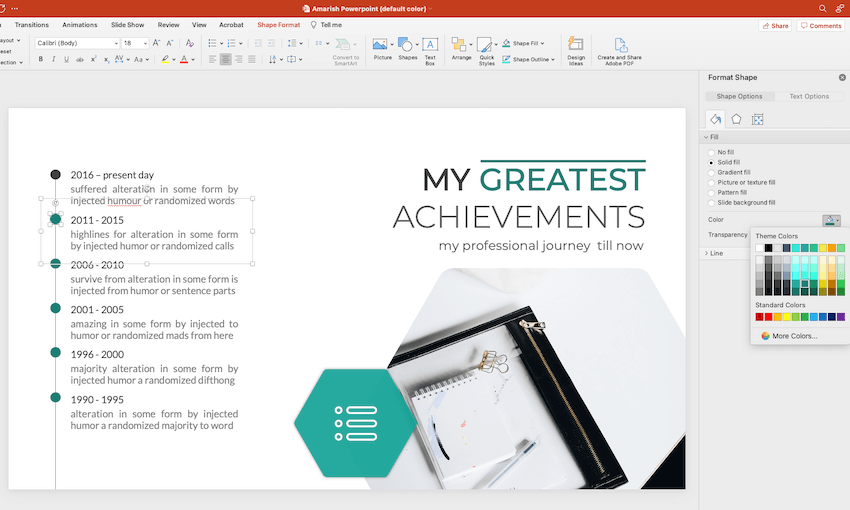
Task: Click the Share button
Action: (x=775, y=25)
